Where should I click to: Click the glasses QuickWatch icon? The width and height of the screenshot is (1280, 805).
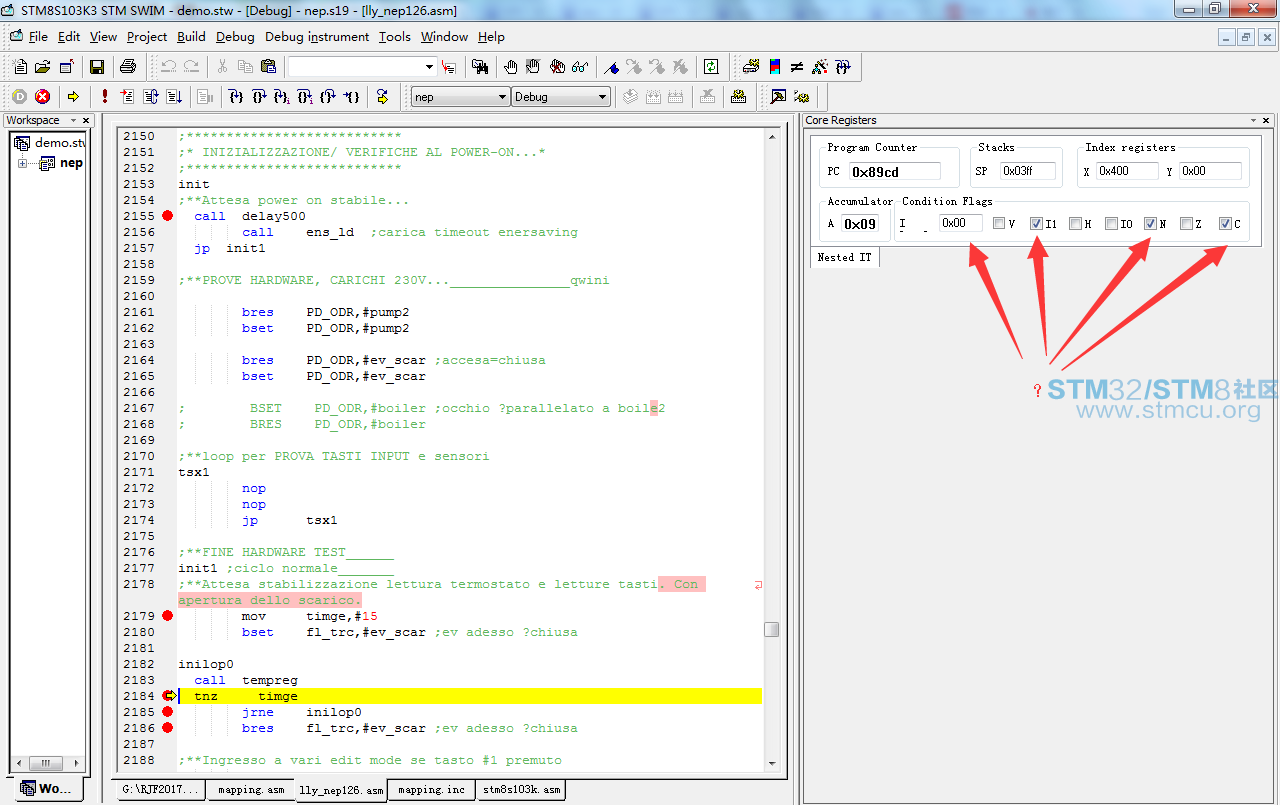580,67
